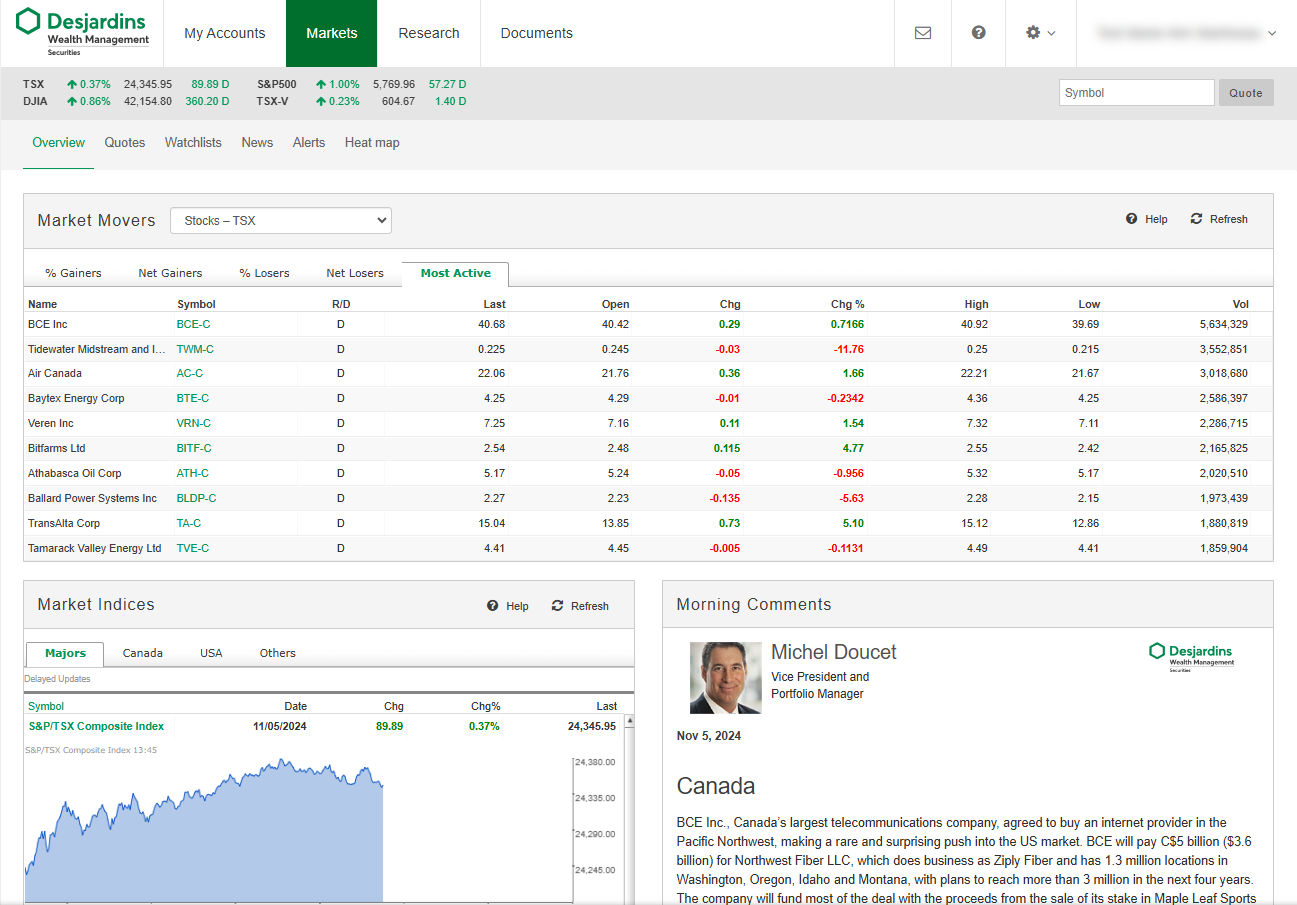Viewport: 1297px width, 905px height.
Task: Switch to Net Gainers tab
Action: [170, 273]
